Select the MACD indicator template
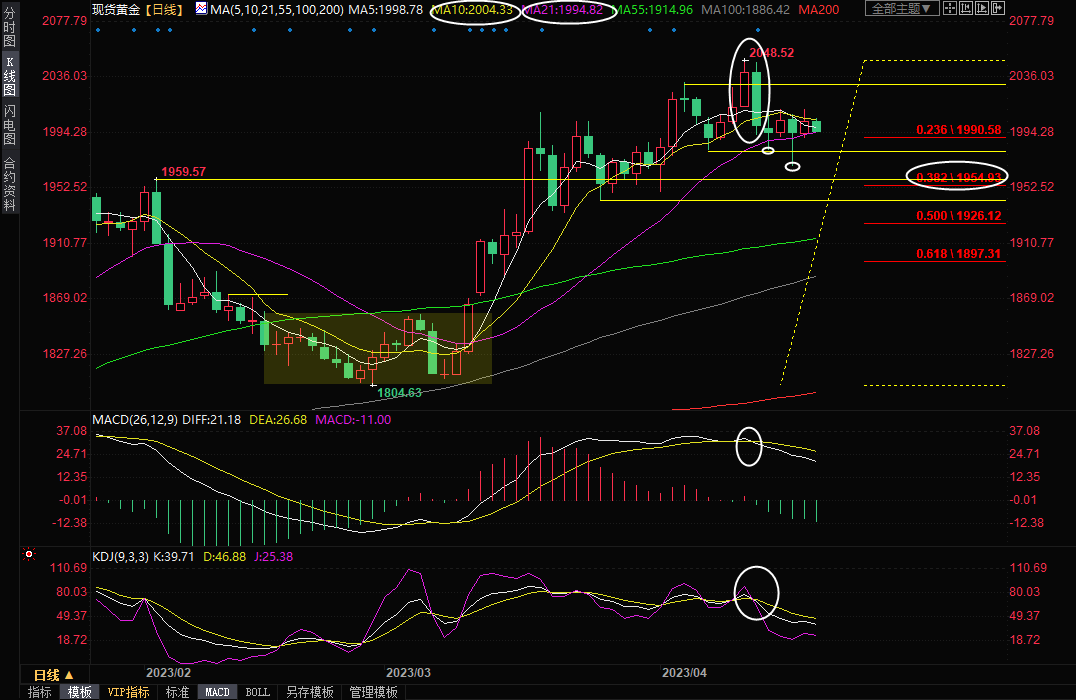 coord(217,692)
